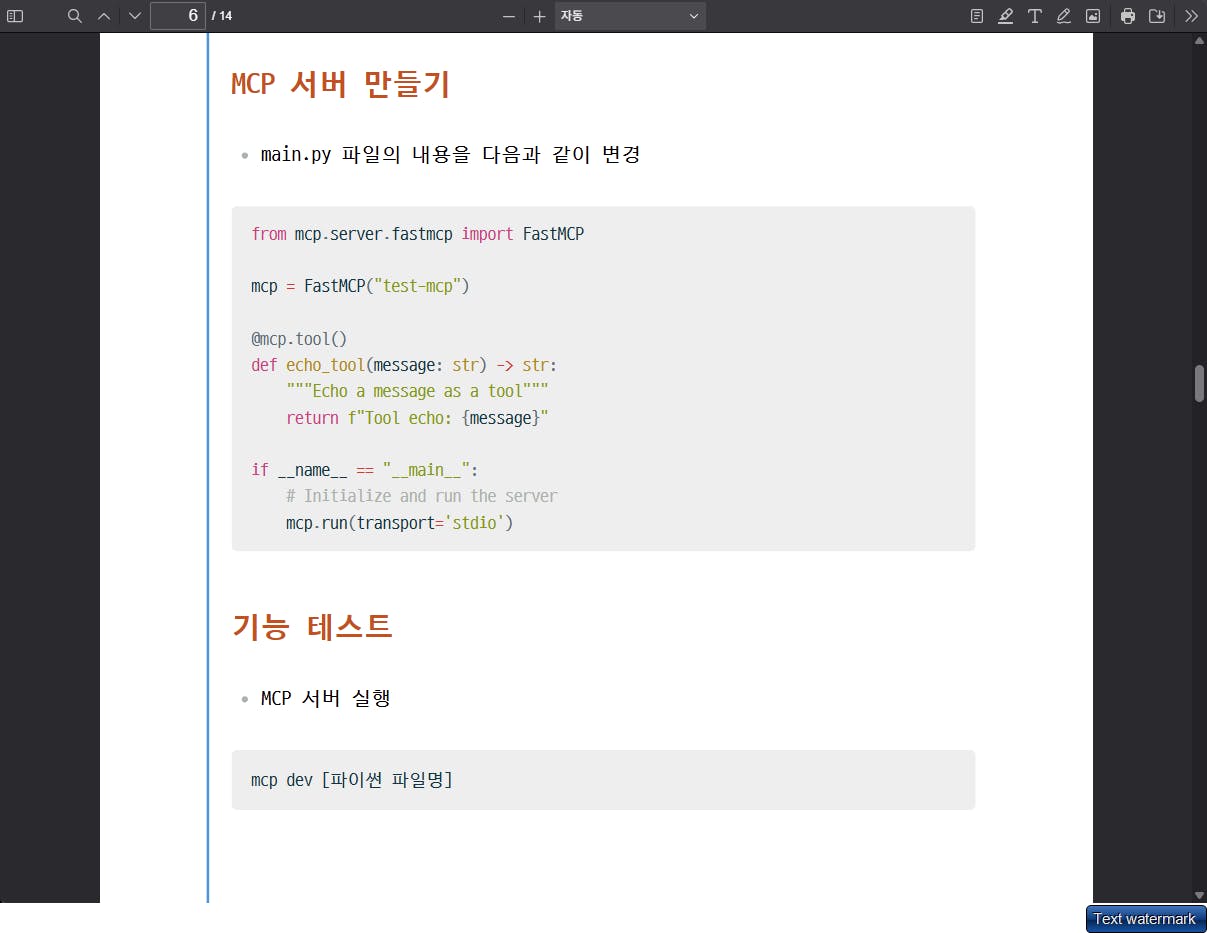
Task: Click the scrollbar up arrow
Action: click(x=1199, y=41)
